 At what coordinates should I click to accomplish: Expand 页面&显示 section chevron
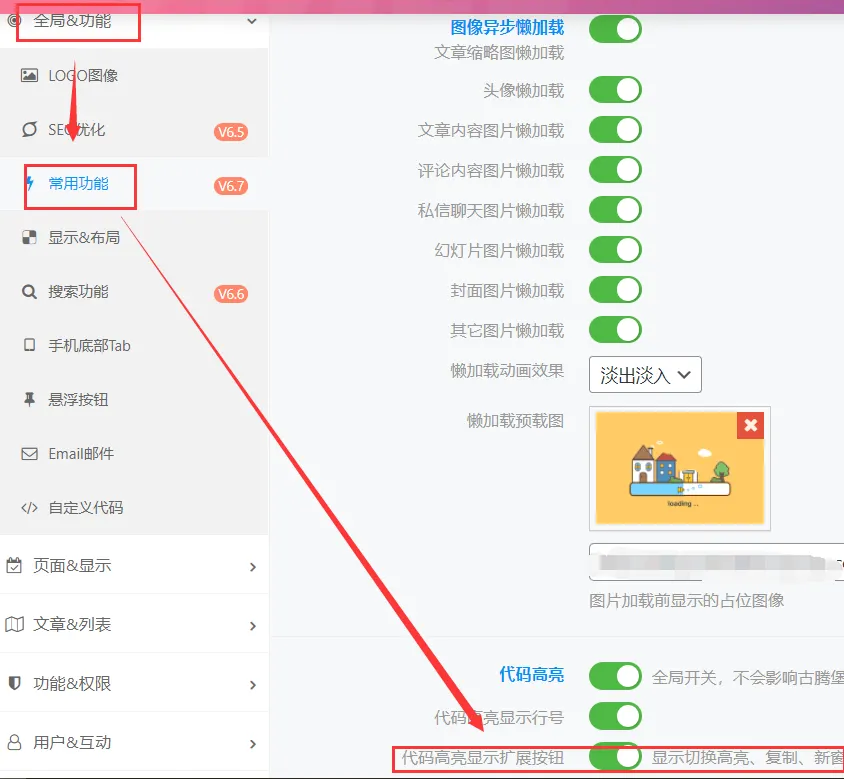[253, 567]
